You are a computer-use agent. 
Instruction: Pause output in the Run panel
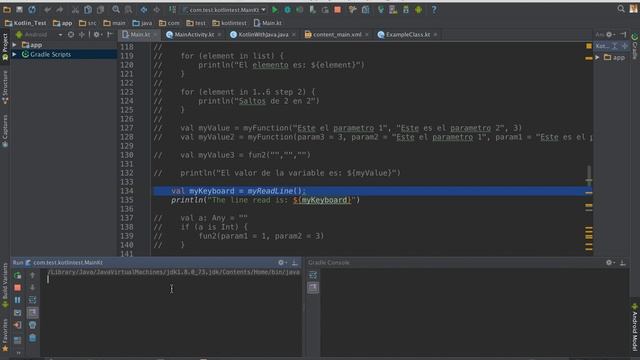[18, 300]
